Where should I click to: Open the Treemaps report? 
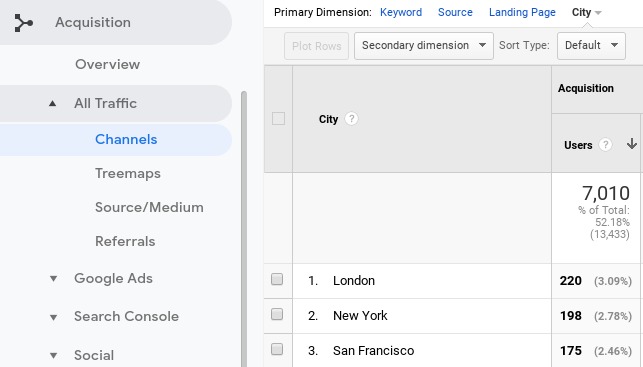[128, 173]
